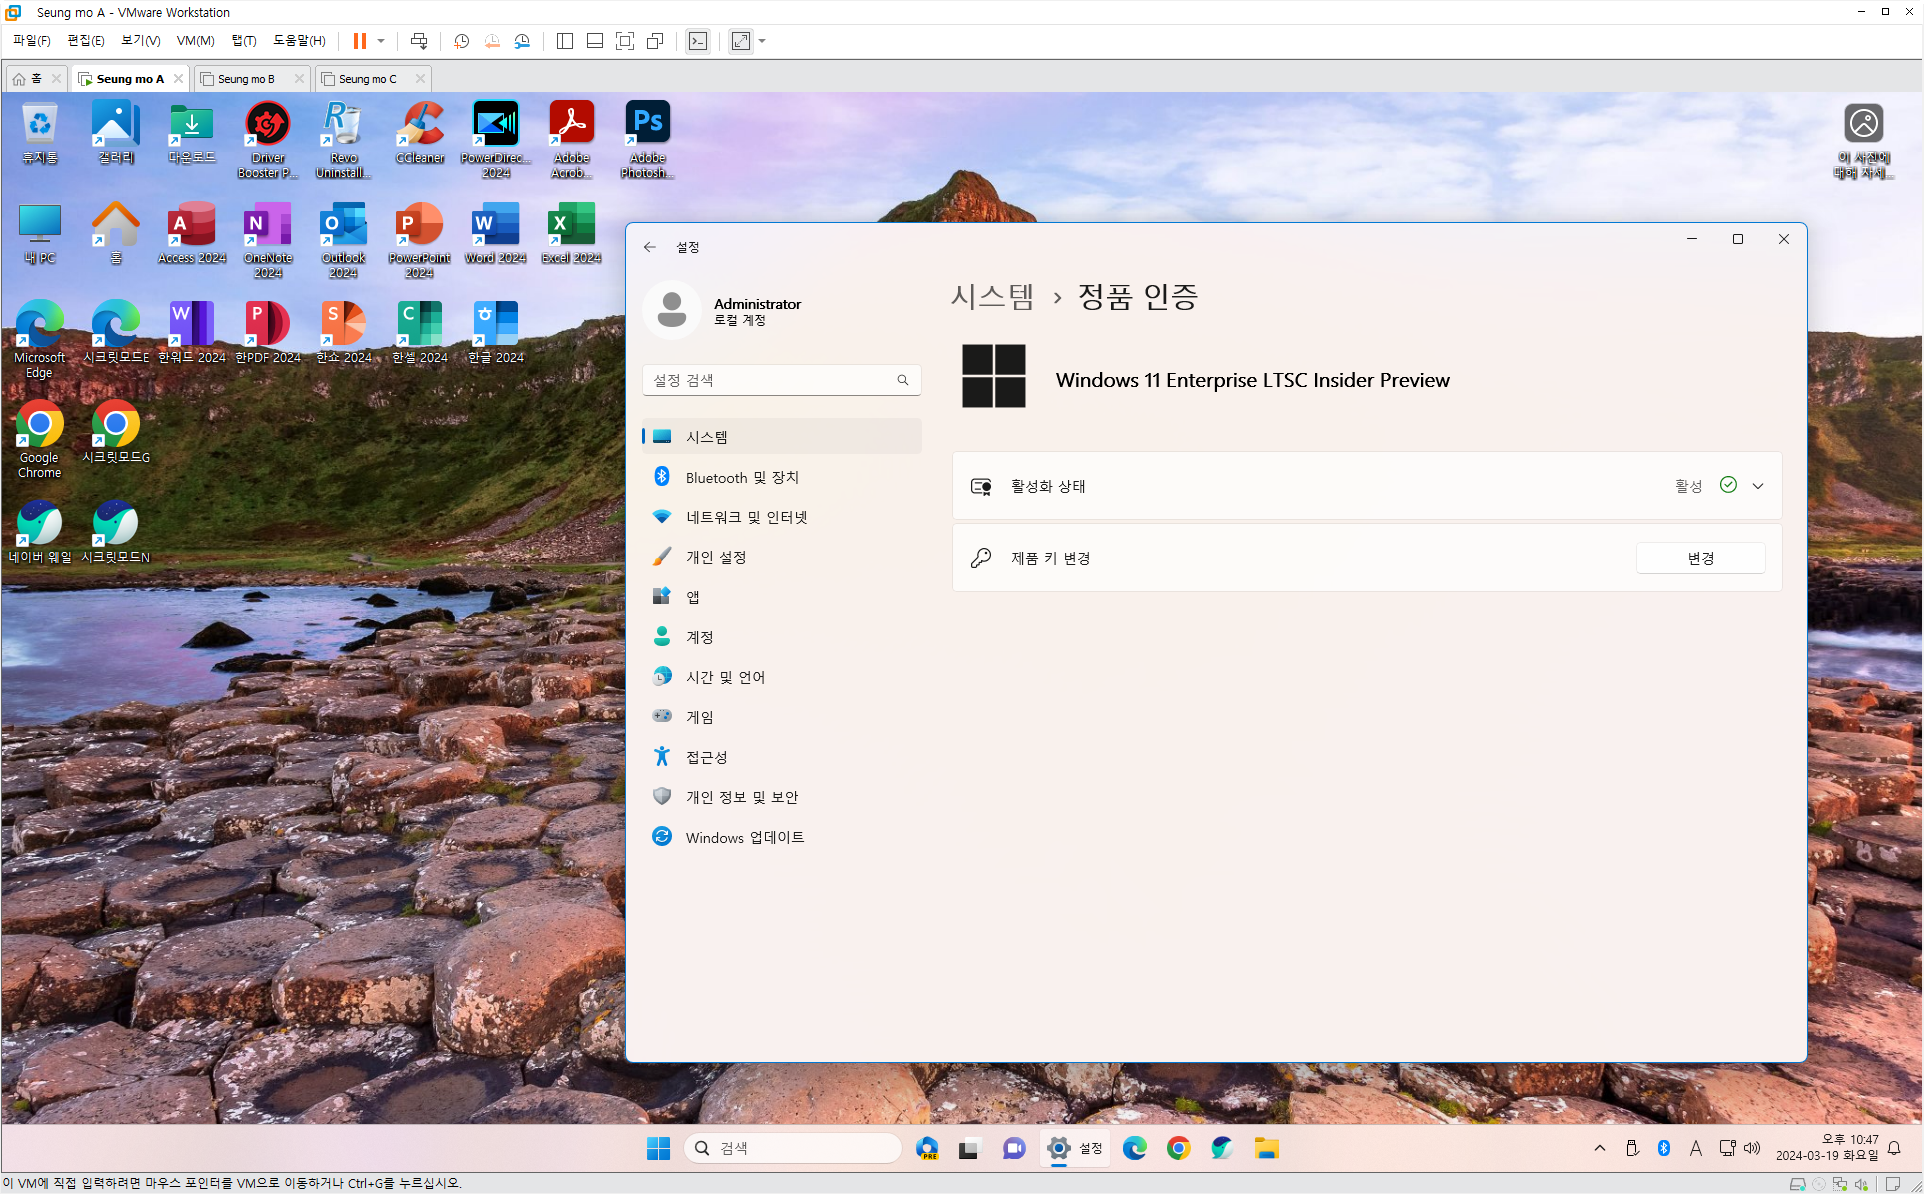This screenshot has height=1194, width=1924.
Task: Open the VM(M) menu
Action: point(195,41)
